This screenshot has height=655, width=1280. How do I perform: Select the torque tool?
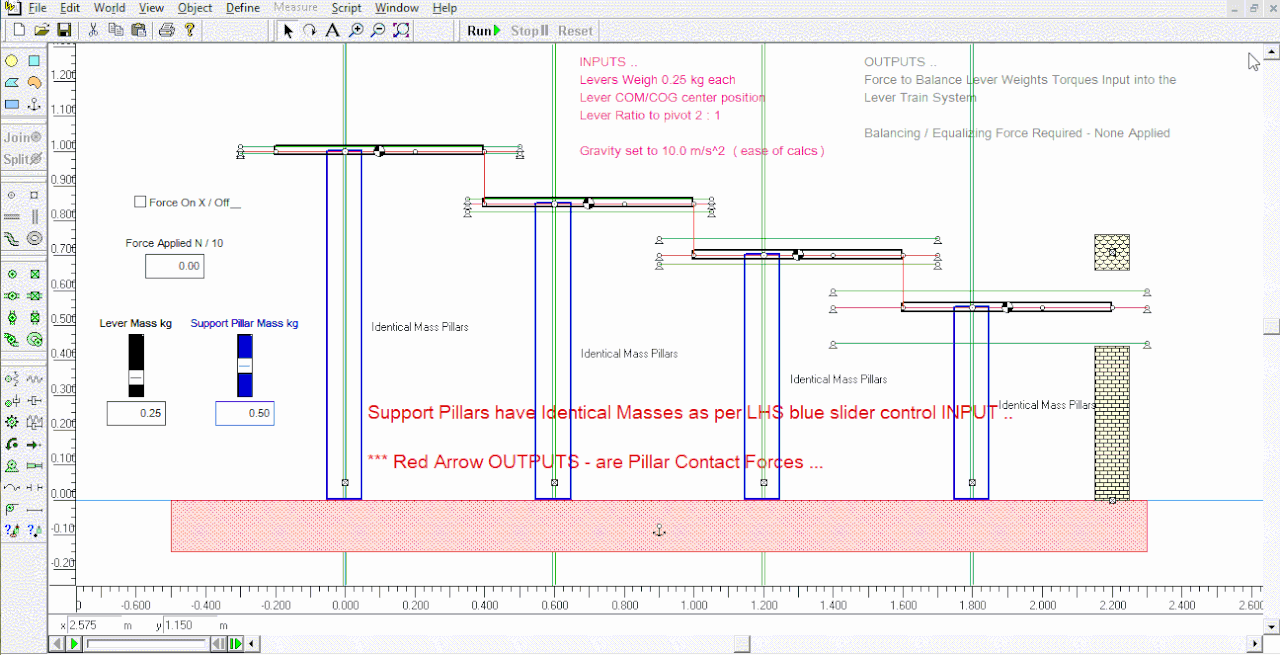pos(12,444)
